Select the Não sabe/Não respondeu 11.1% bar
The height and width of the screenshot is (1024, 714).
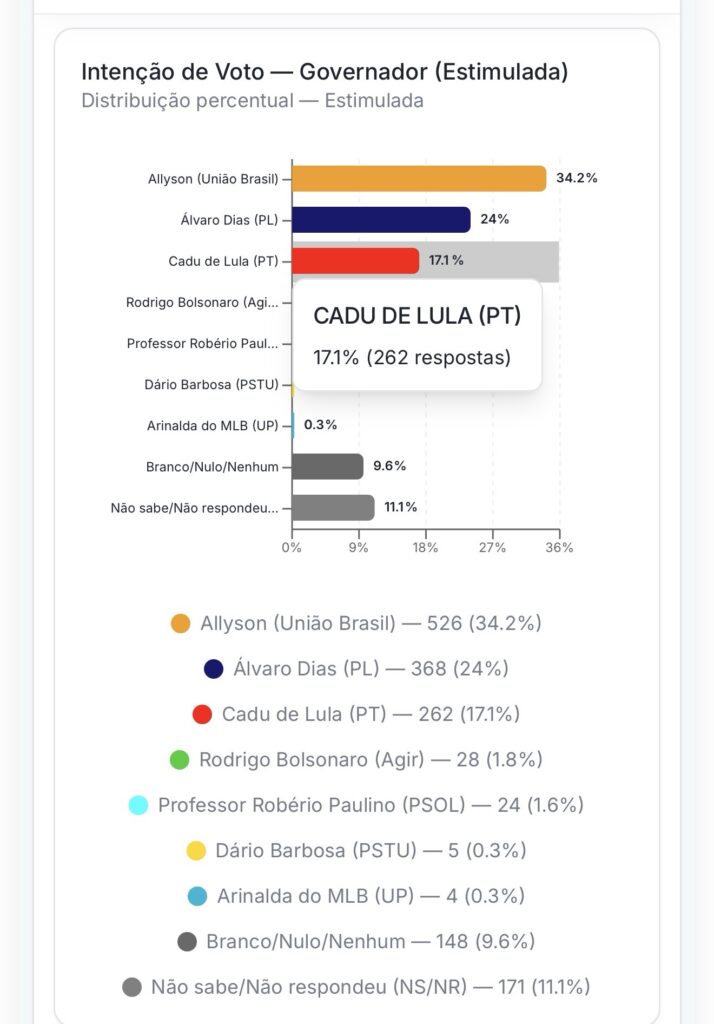(333, 507)
